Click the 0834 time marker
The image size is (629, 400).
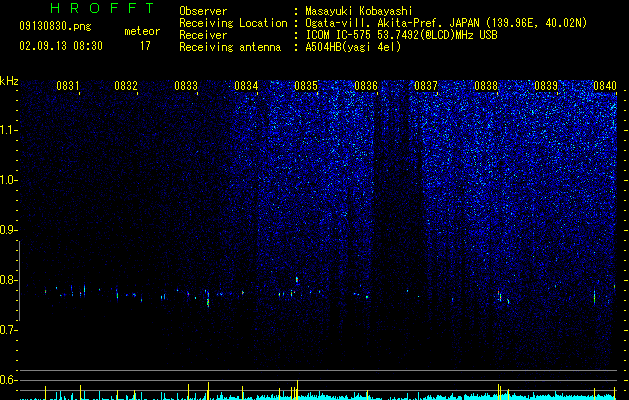[x=246, y=86]
